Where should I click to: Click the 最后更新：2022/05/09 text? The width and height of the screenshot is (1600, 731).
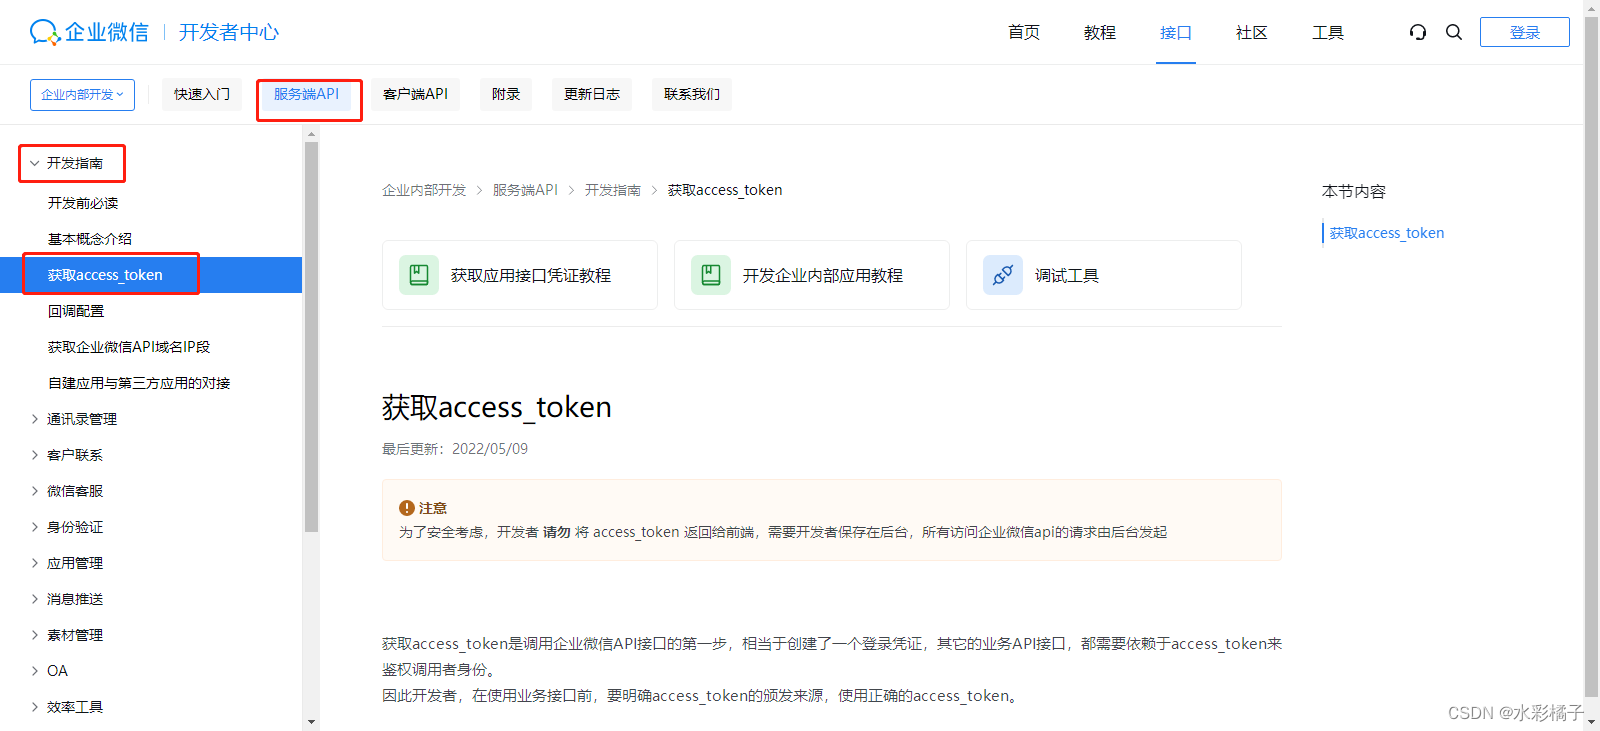click(x=455, y=449)
